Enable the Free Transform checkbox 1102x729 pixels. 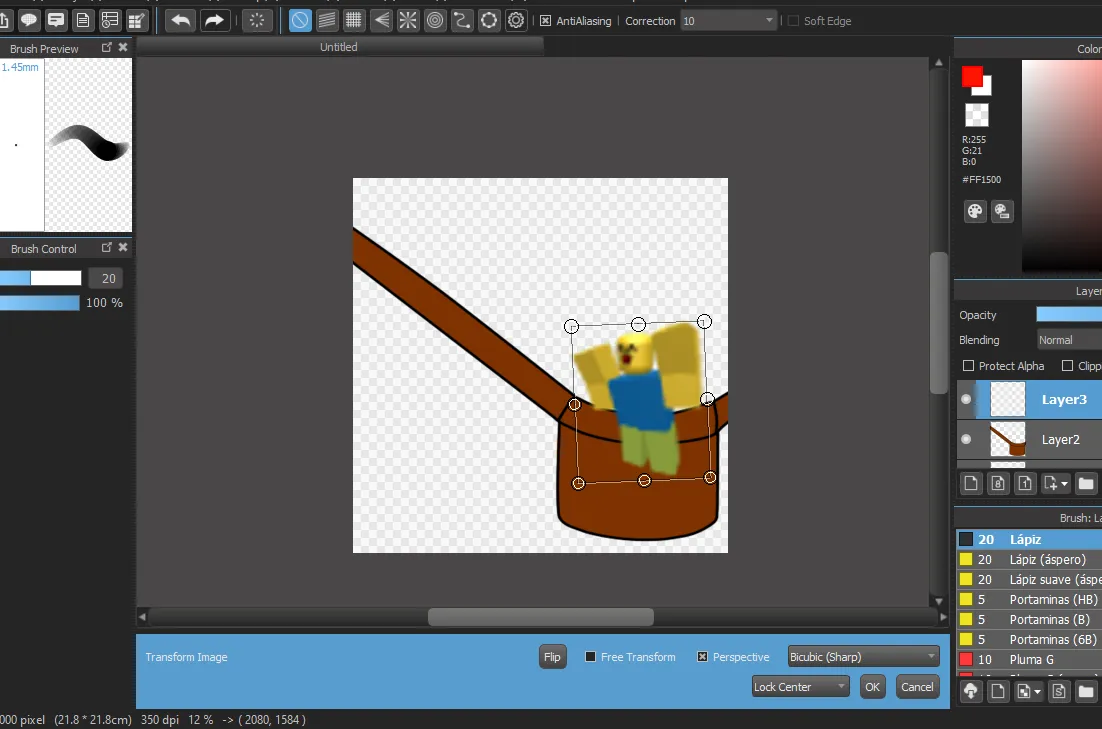[590, 657]
